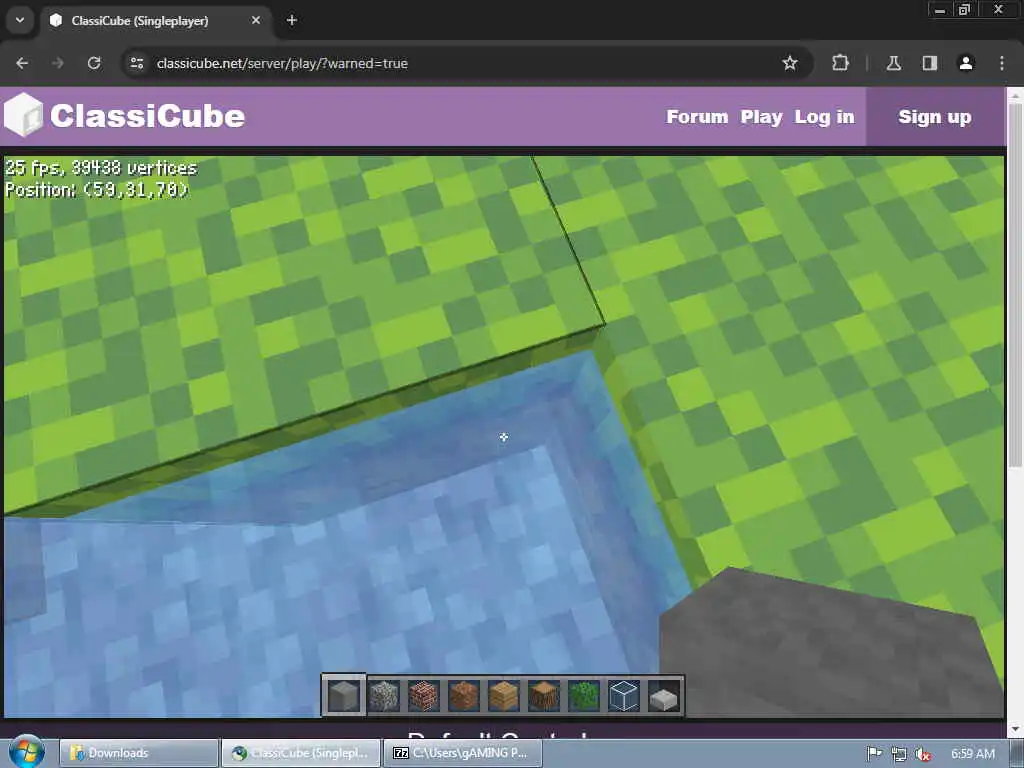
Task: Click the Action Center flag icon
Action: click(x=874, y=754)
